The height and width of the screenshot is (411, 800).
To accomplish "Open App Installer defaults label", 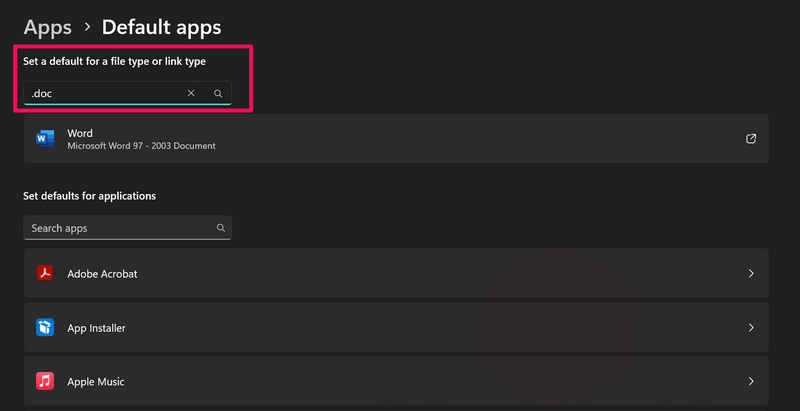I will pos(96,327).
